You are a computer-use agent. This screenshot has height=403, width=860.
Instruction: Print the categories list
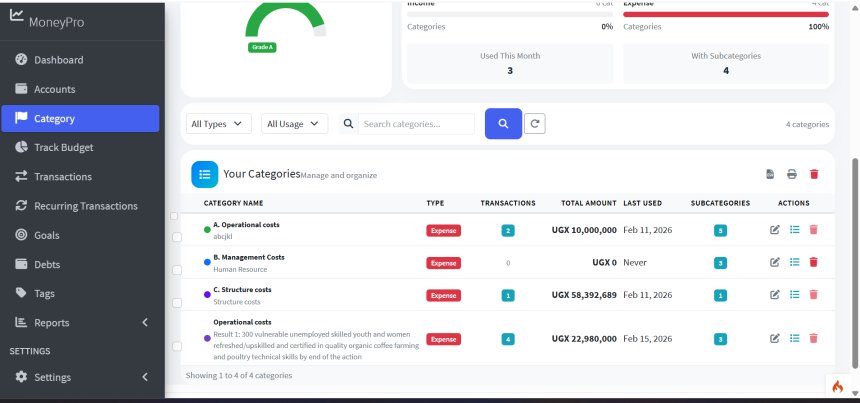(x=792, y=174)
